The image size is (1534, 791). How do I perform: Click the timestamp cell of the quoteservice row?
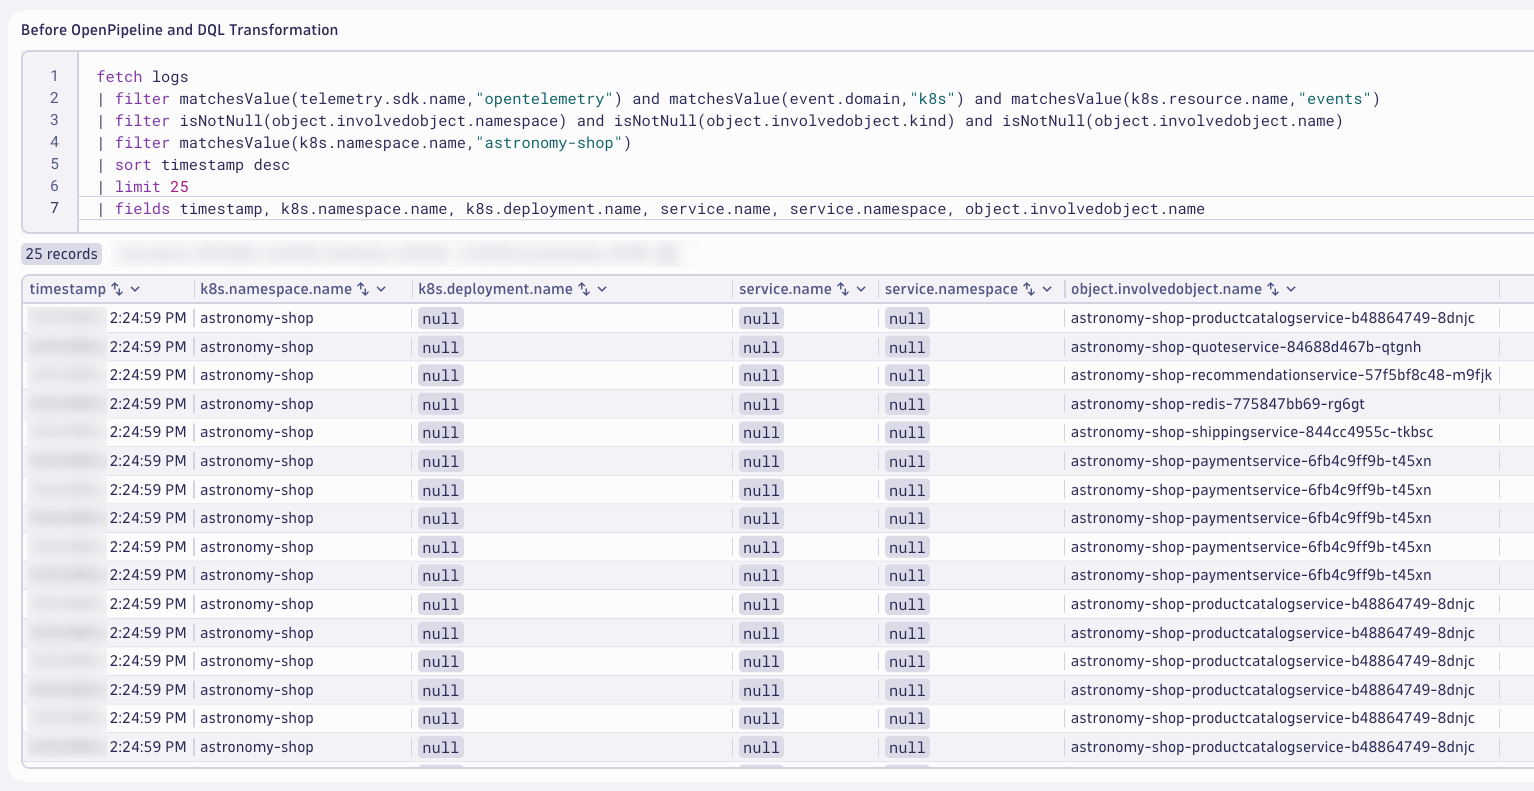[x=108, y=347]
